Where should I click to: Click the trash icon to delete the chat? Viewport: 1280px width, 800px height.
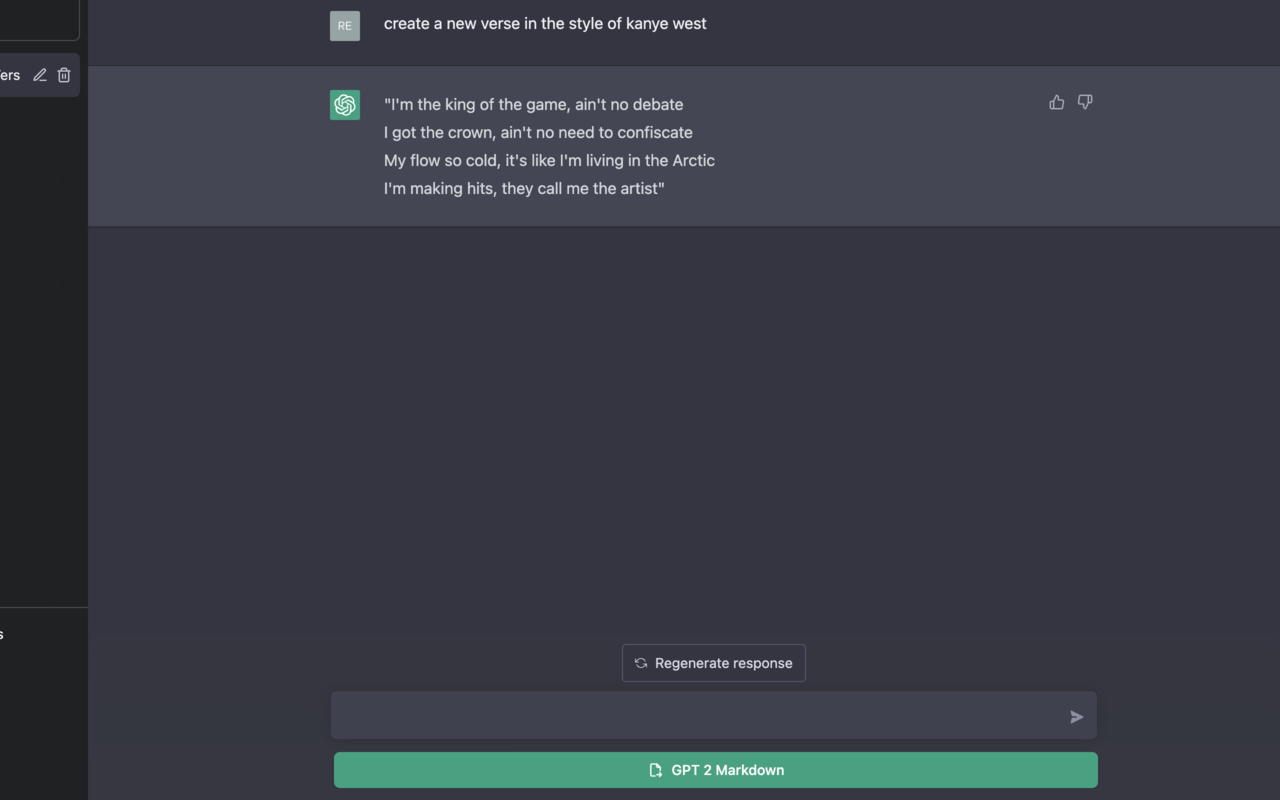[63, 74]
